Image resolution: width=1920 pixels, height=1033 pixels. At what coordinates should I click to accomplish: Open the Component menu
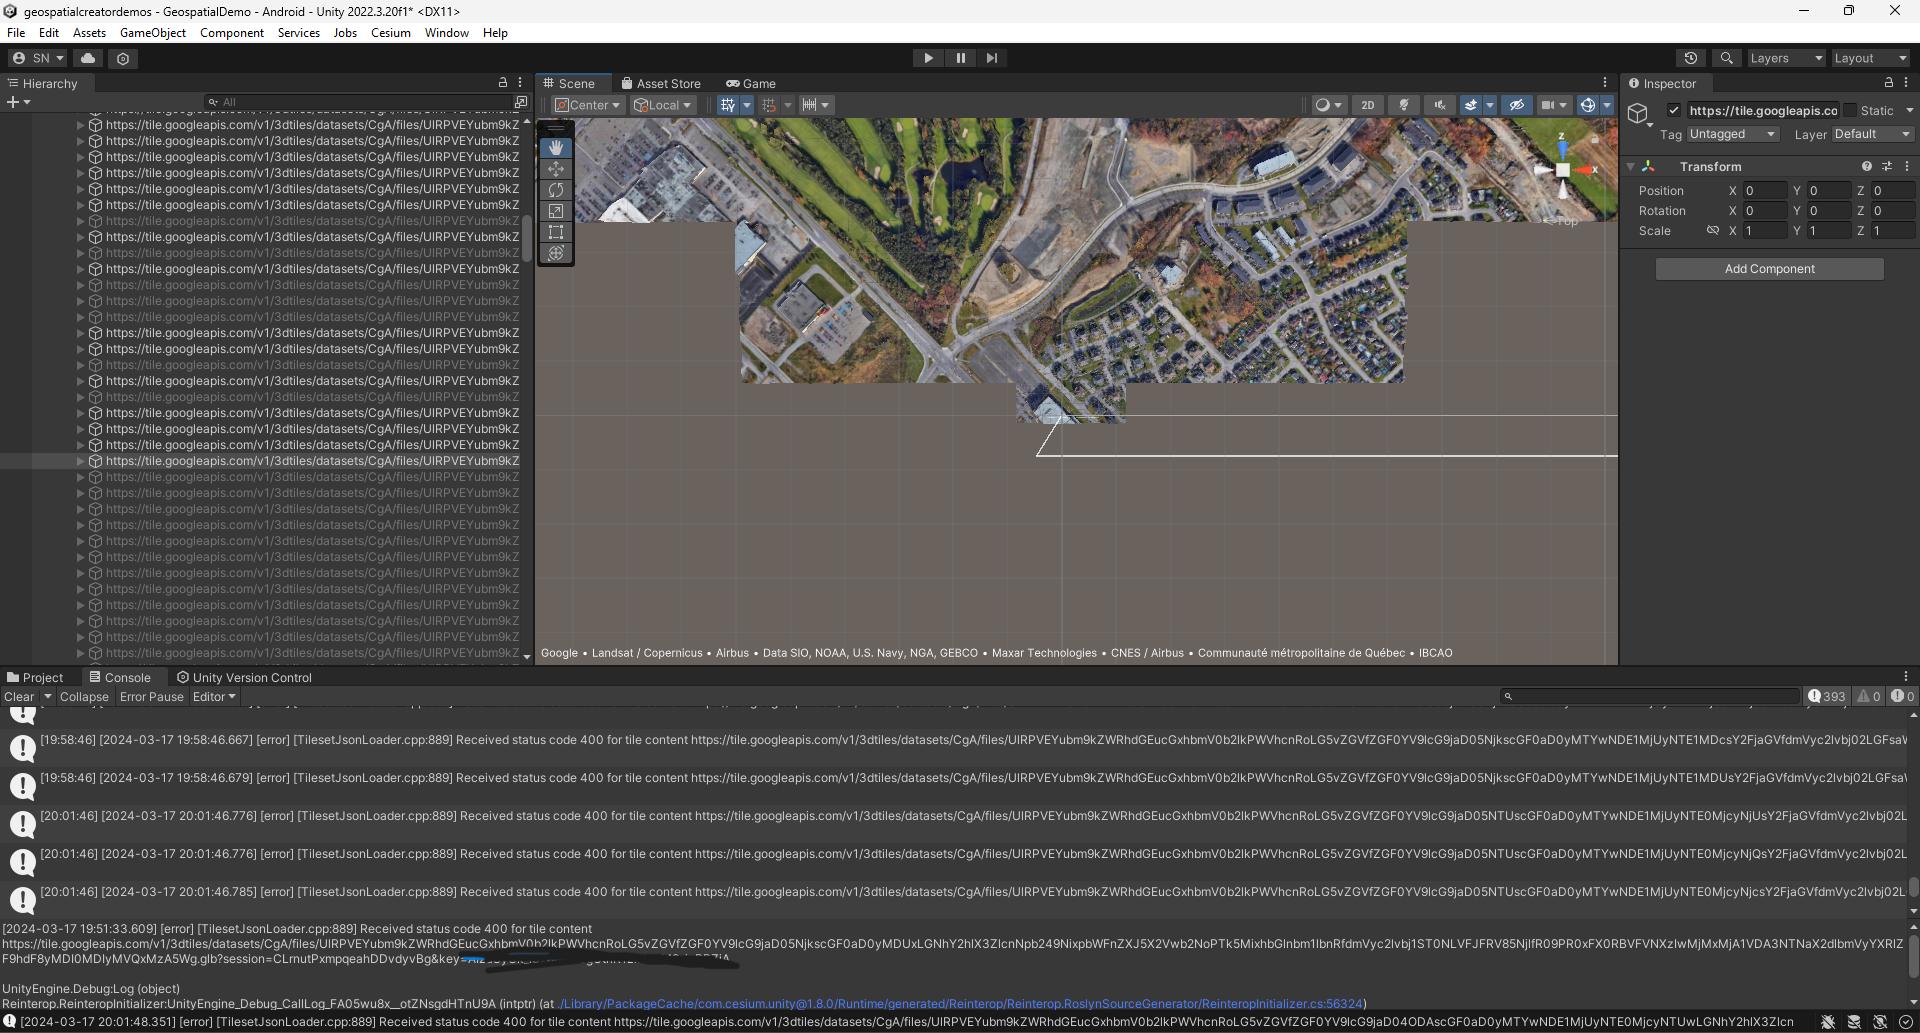232,33
